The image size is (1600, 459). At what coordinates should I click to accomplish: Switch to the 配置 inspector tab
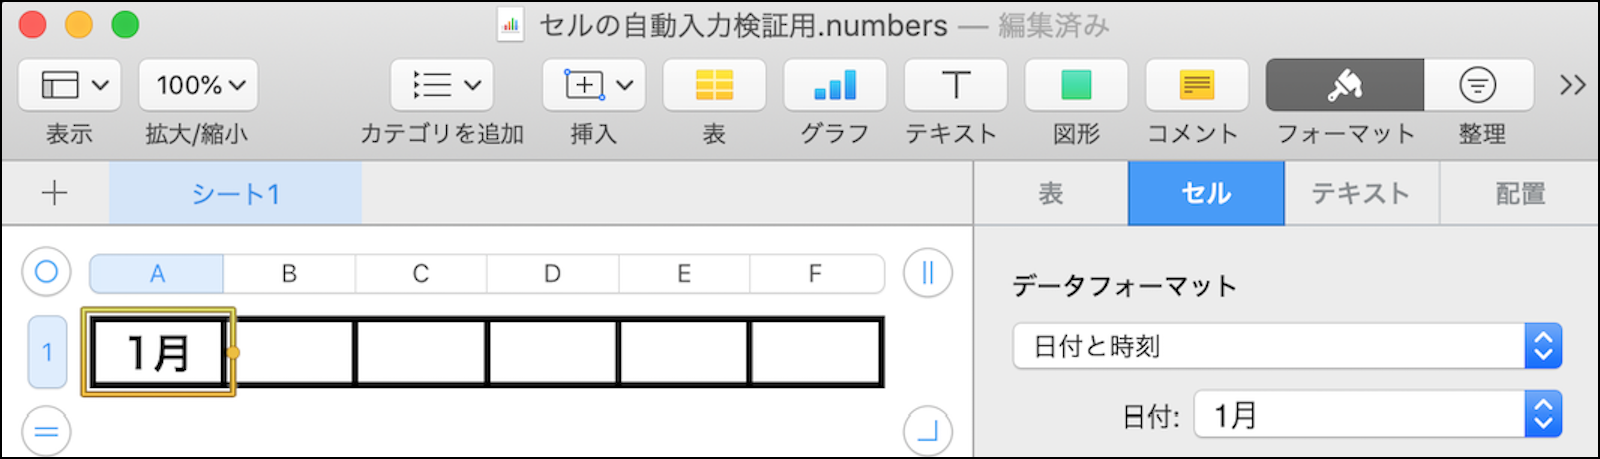[1520, 193]
